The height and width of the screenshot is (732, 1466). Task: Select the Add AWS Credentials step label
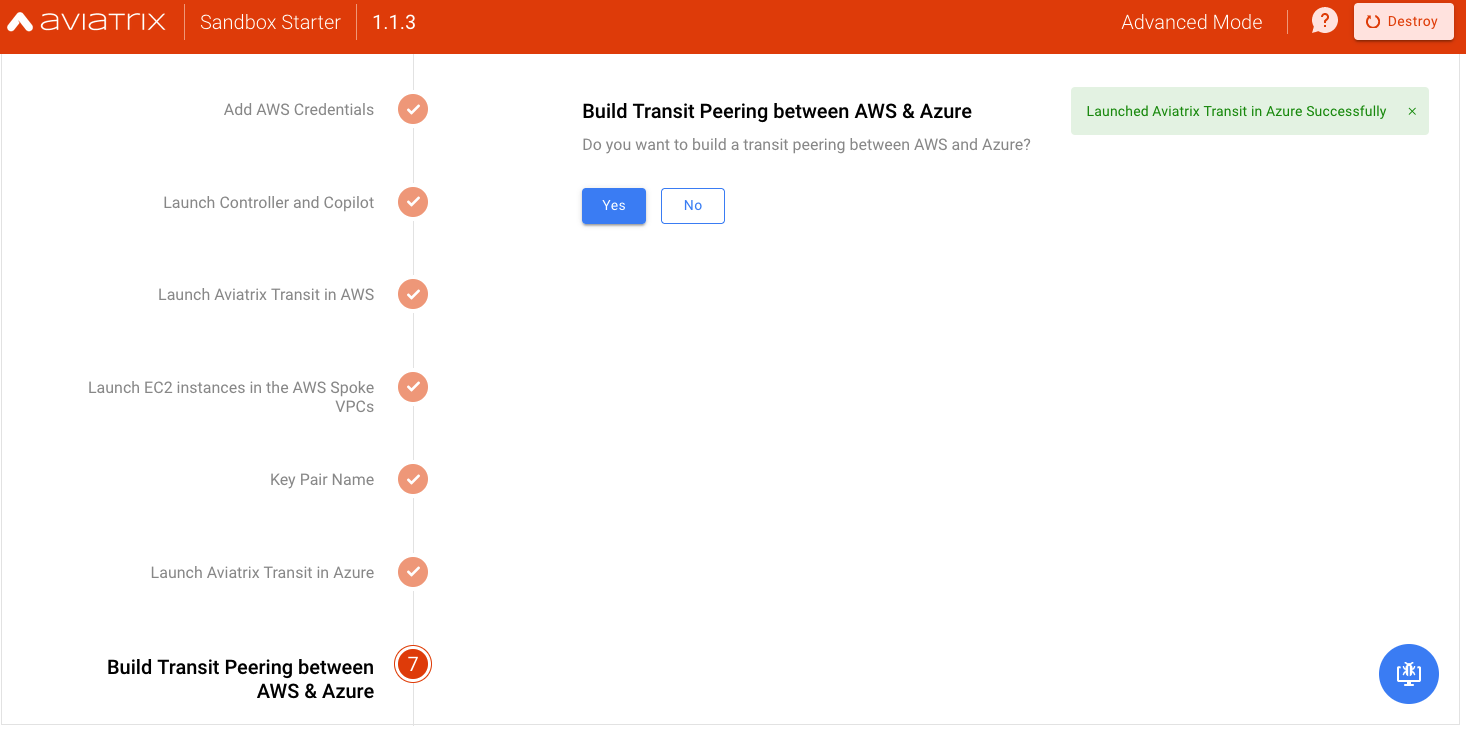click(x=299, y=110)
